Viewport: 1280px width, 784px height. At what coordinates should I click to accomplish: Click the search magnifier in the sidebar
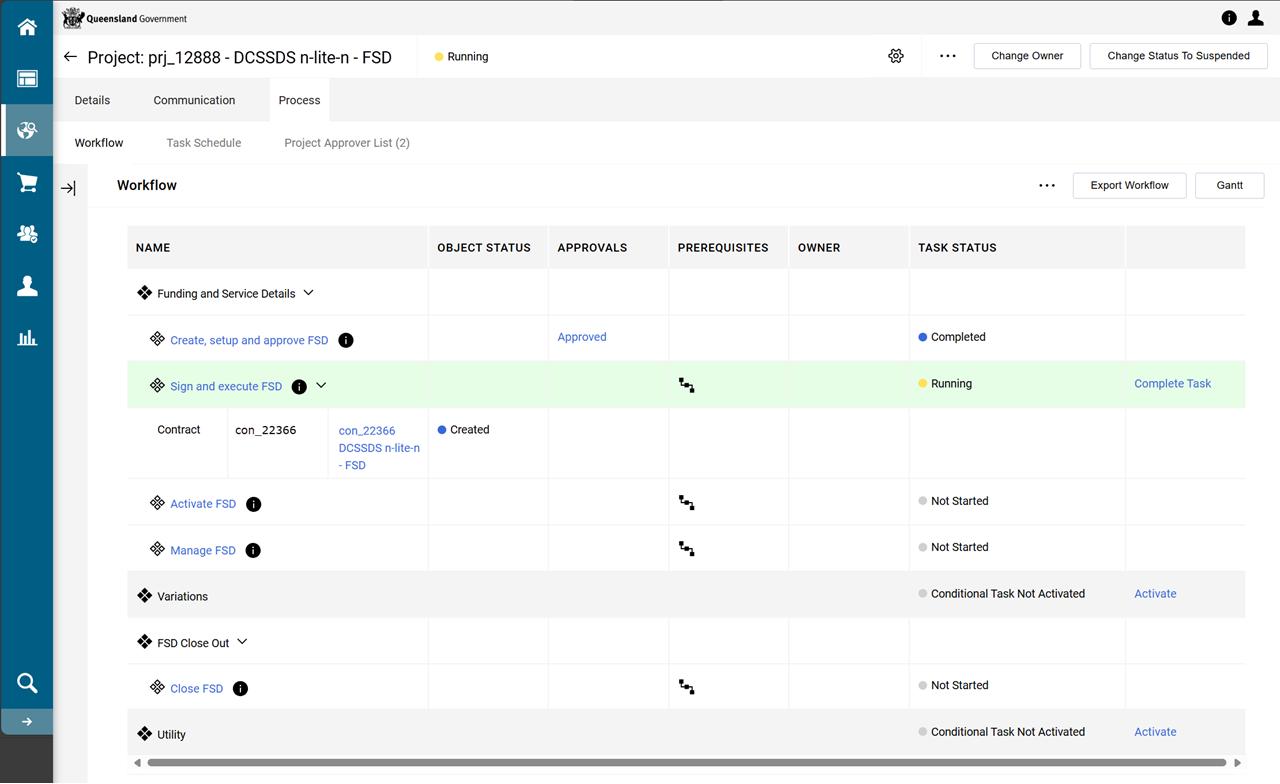[x=27, y=683]
